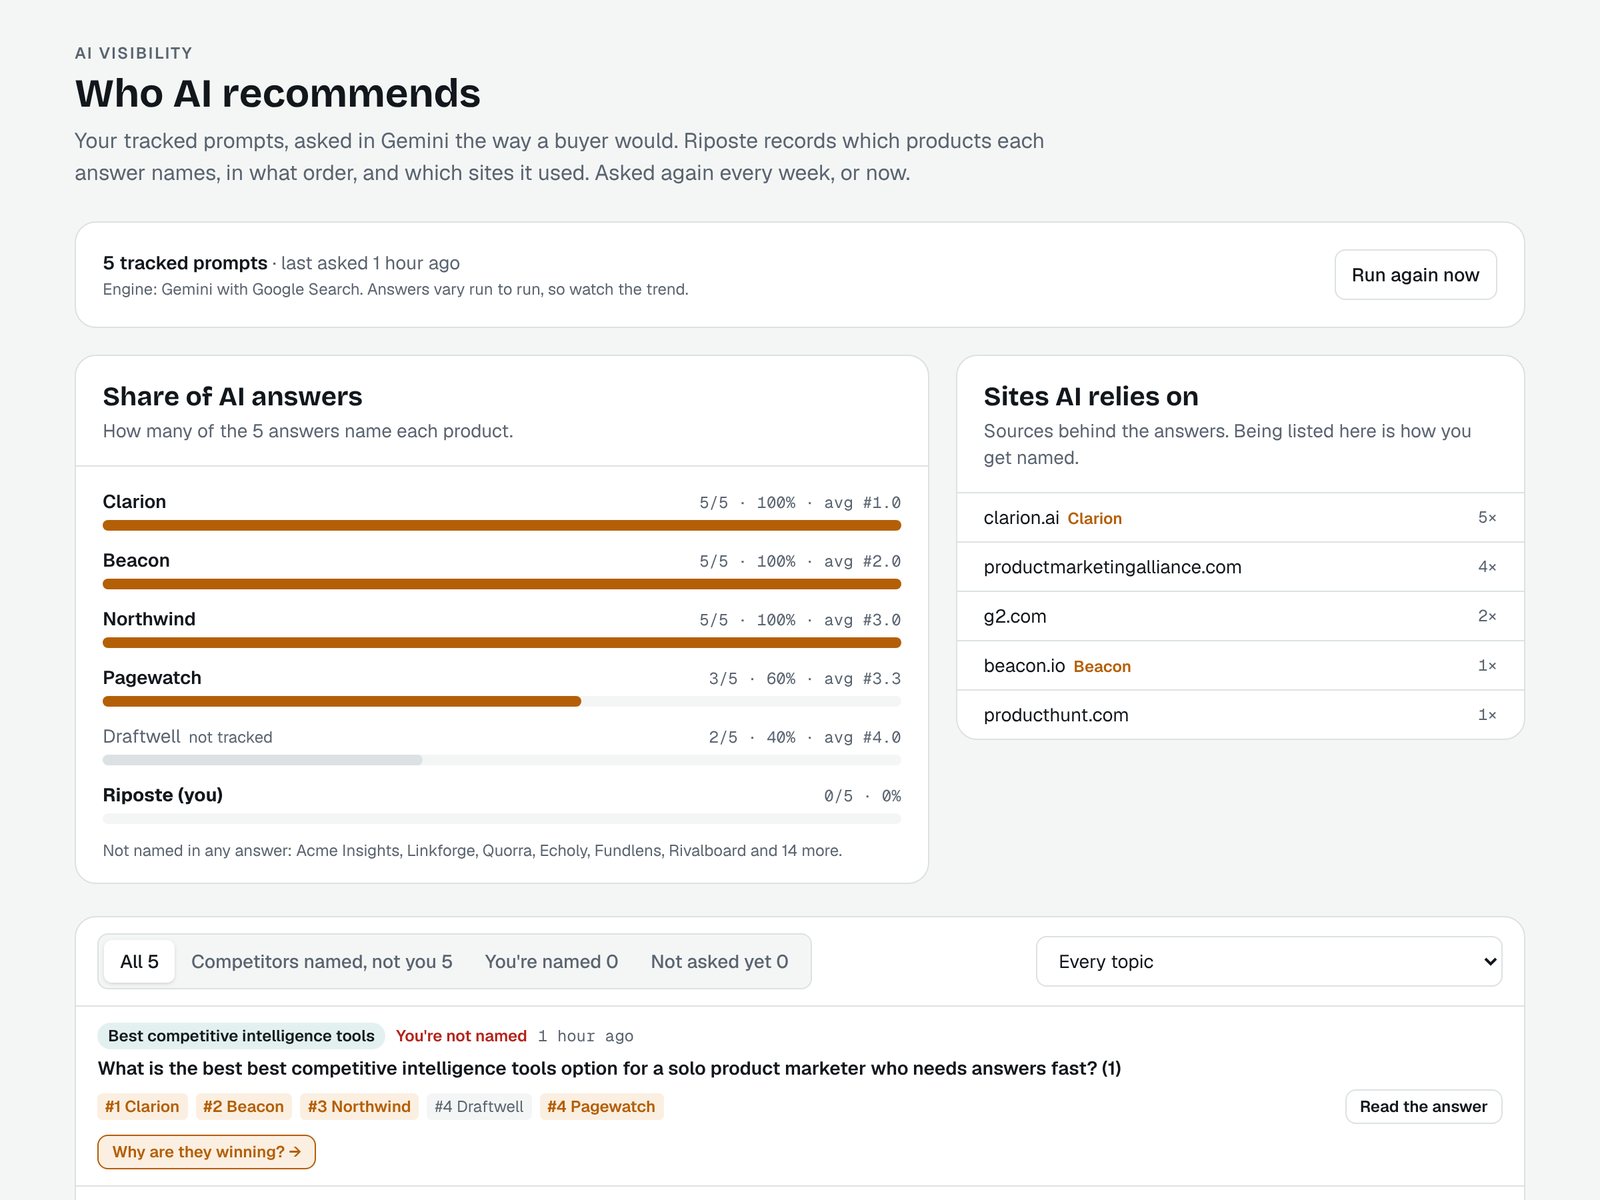1600x1200 pixels.
Task: Open Read the answer
Action: (x=1423, y=1106)
